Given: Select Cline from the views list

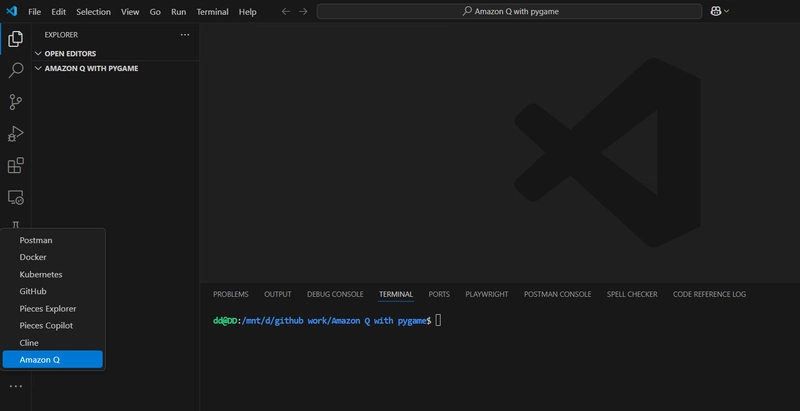Looking at the screenshot, I should click(53, 343).
